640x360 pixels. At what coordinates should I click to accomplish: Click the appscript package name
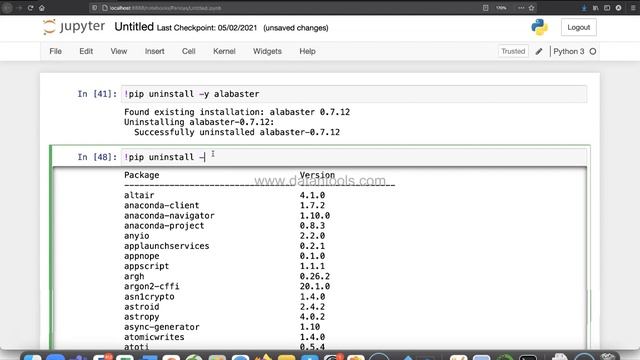pos(147,266)
